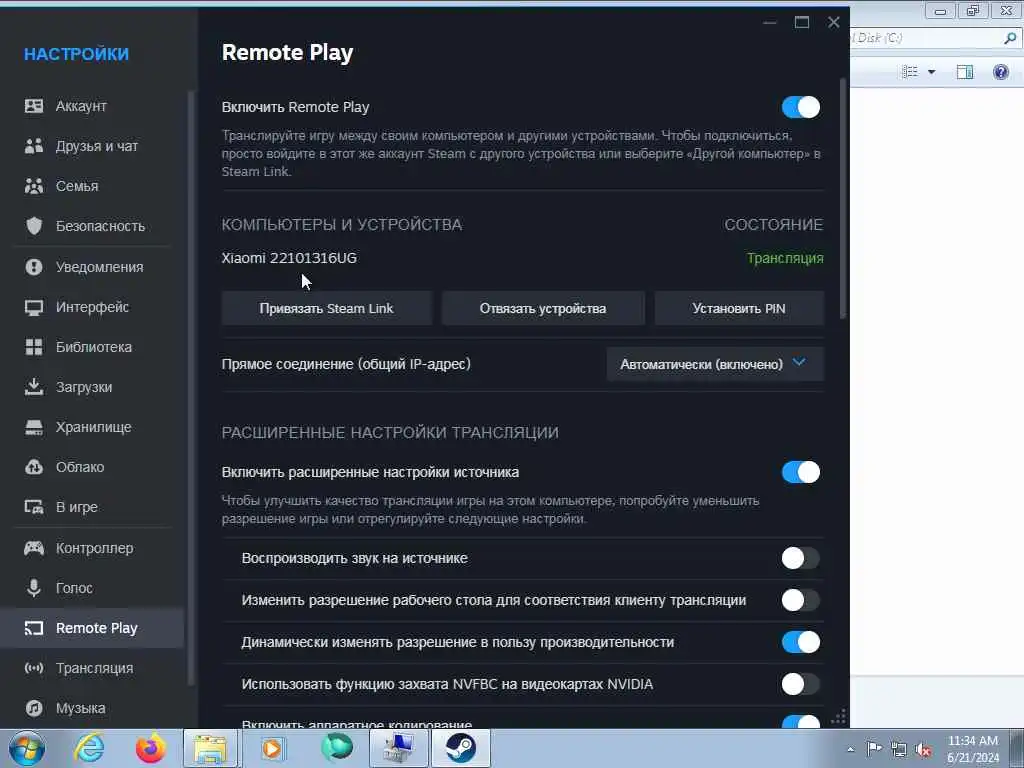Image resolution: width=1024 pixels, height=768 pixels.
Task: Expand view options arrow in Explorer window
Action: (931, 72)
